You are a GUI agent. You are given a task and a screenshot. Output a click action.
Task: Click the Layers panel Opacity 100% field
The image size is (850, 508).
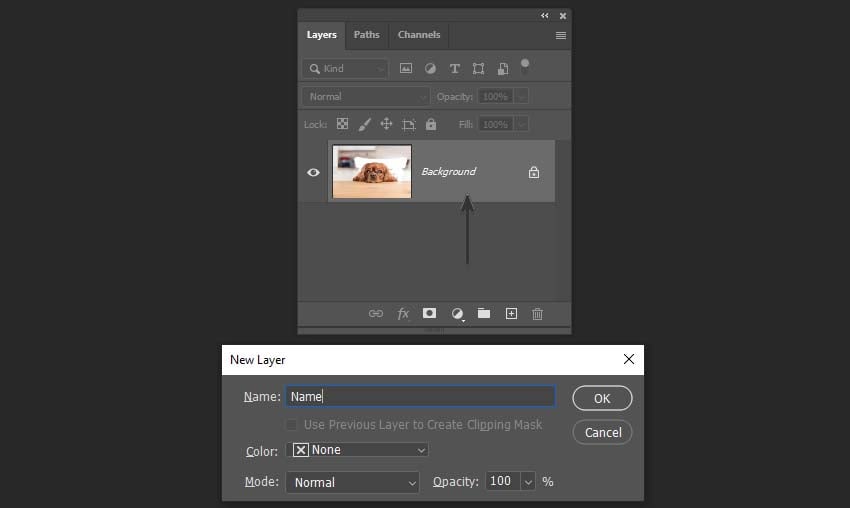tap(495, 97)
